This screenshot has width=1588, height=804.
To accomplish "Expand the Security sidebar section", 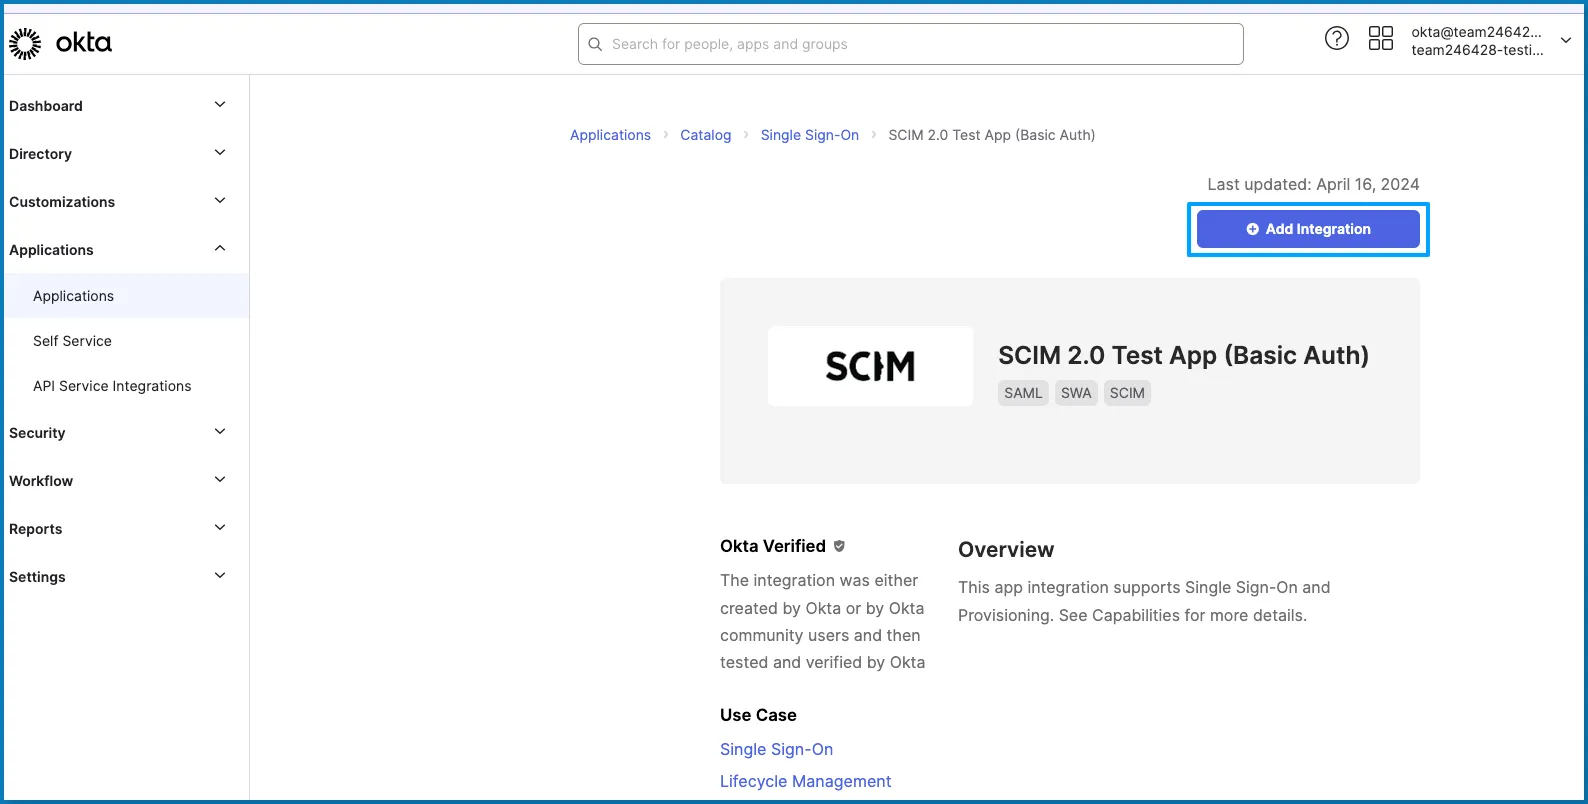I will pos(220,432).
